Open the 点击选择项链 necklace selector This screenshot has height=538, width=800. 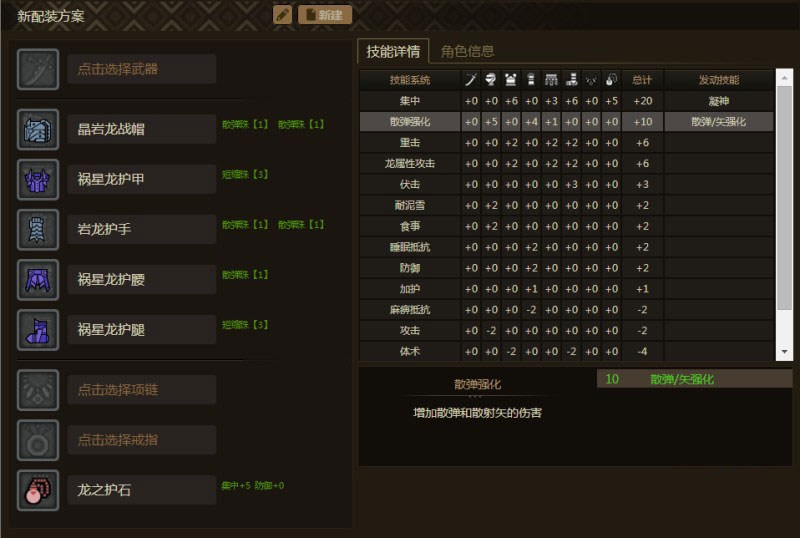(141, 390)
